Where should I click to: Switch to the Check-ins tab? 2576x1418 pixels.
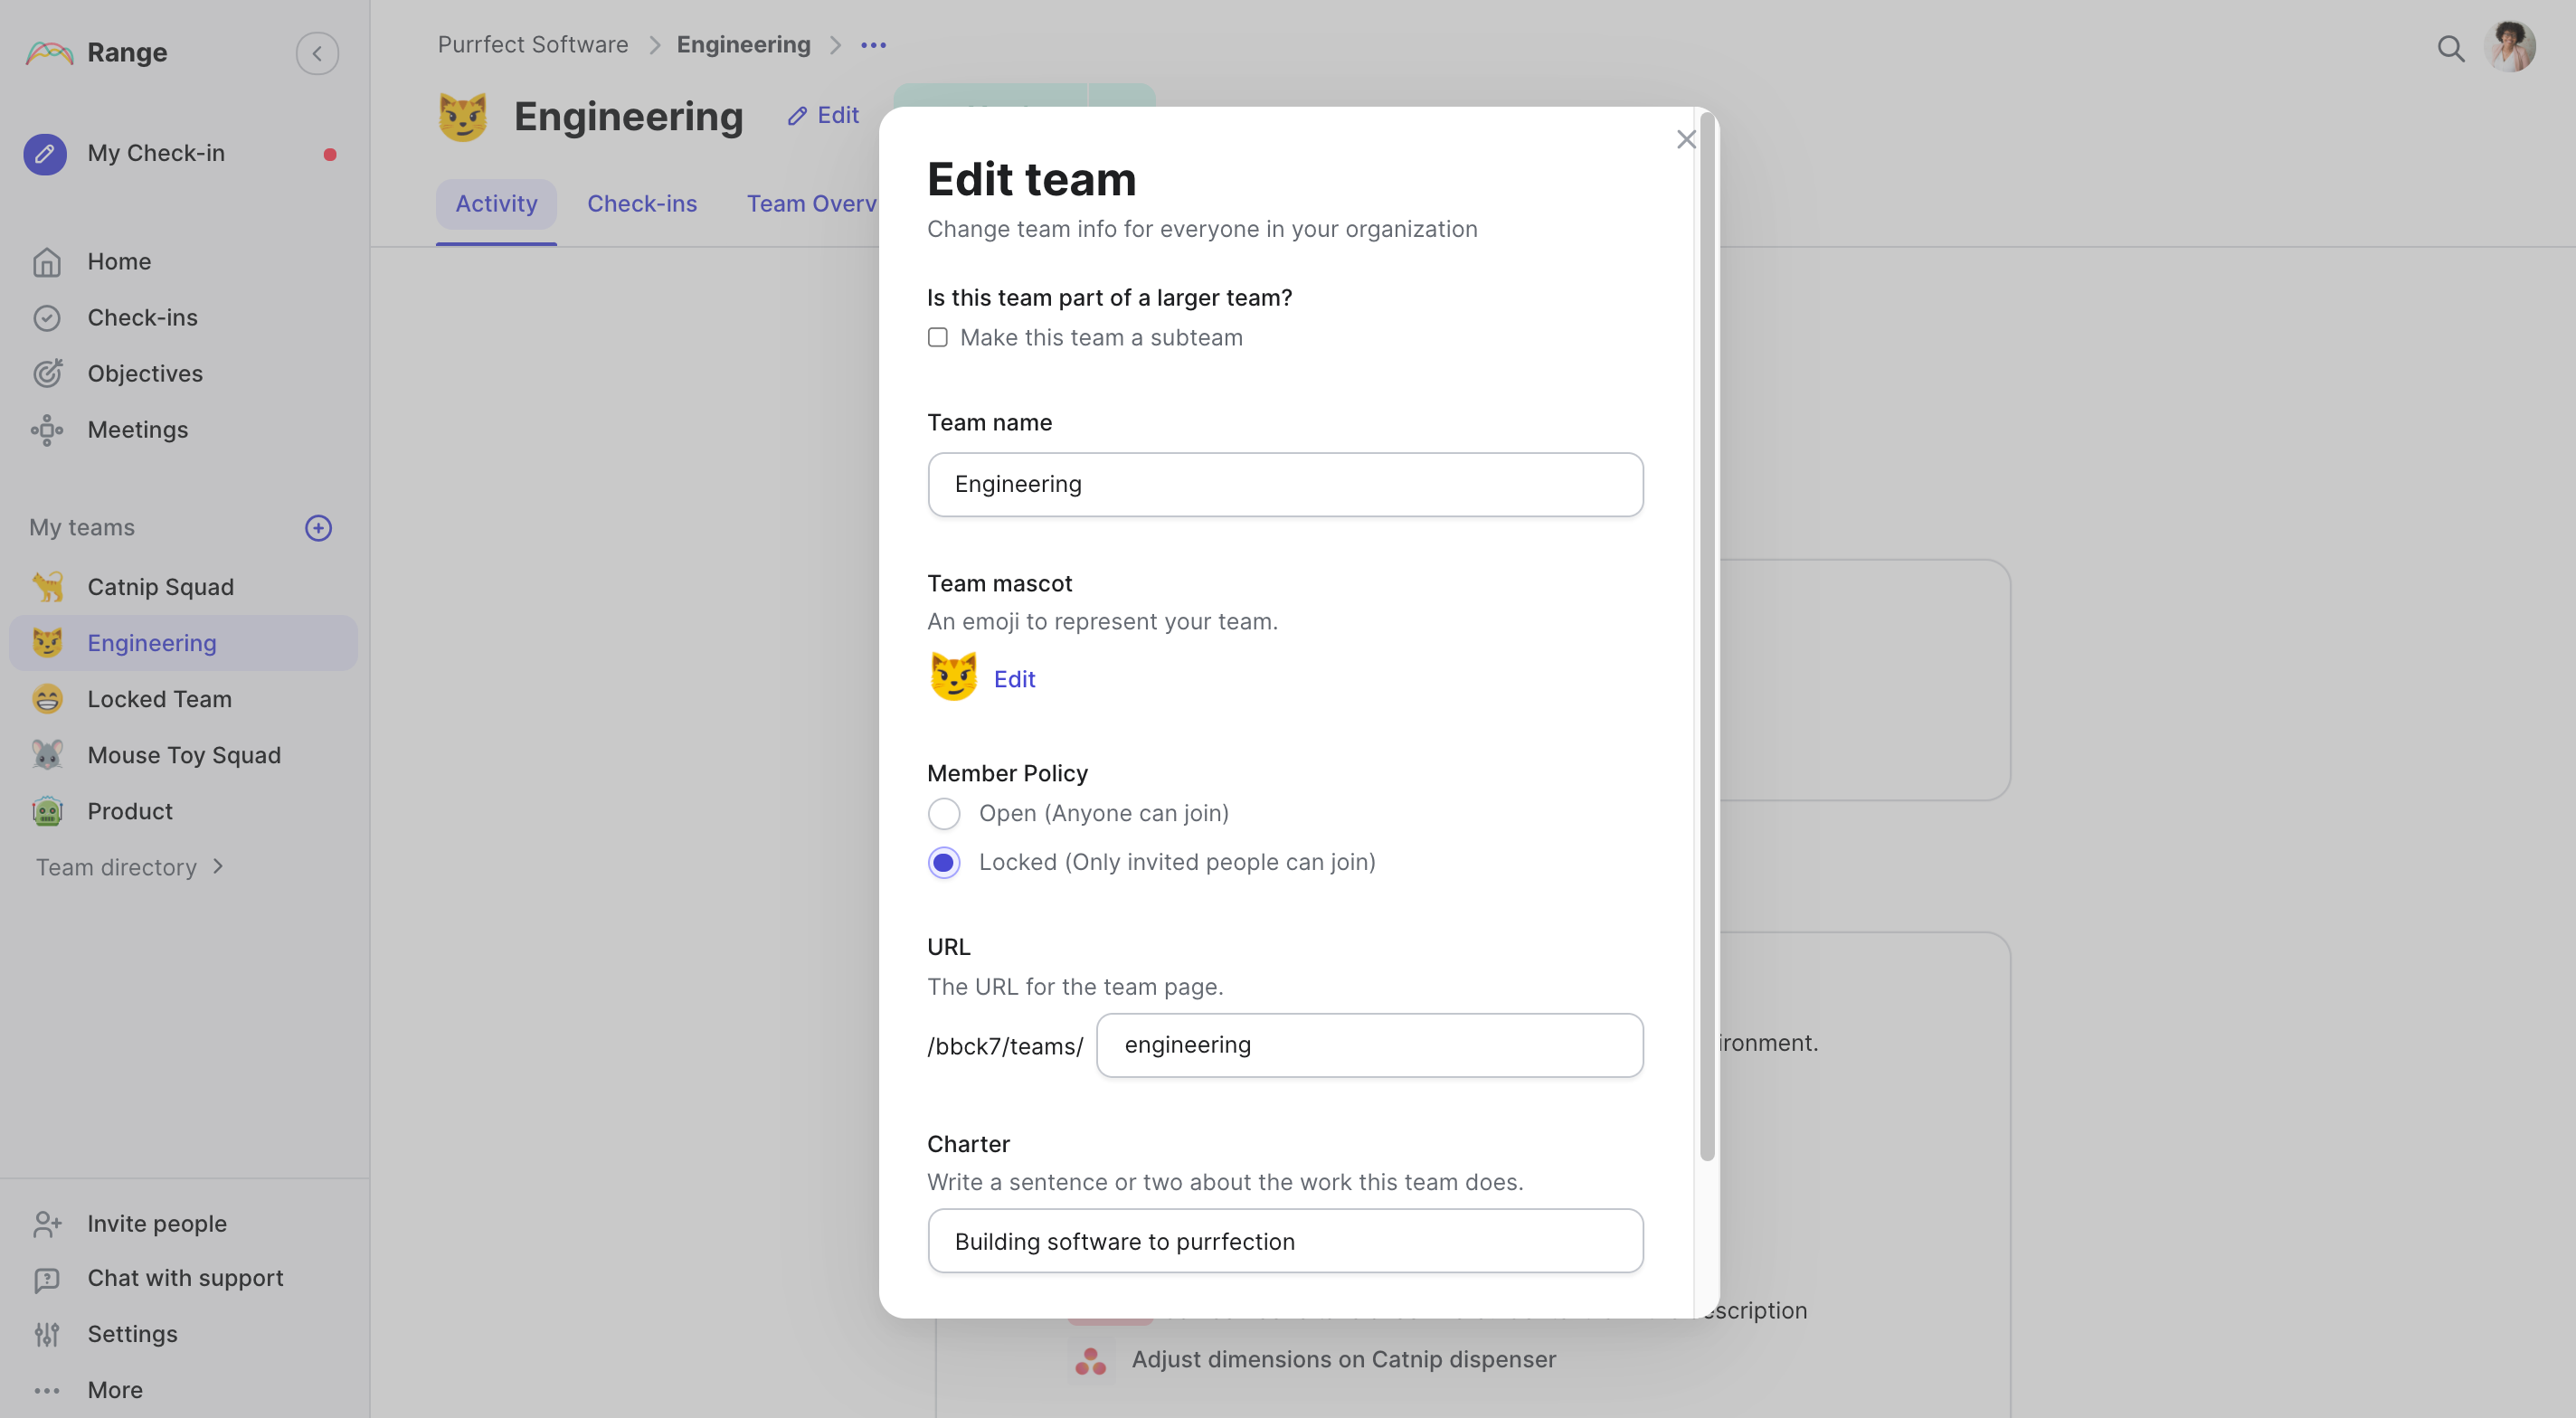pyautogui.click(x=642, y=204)
